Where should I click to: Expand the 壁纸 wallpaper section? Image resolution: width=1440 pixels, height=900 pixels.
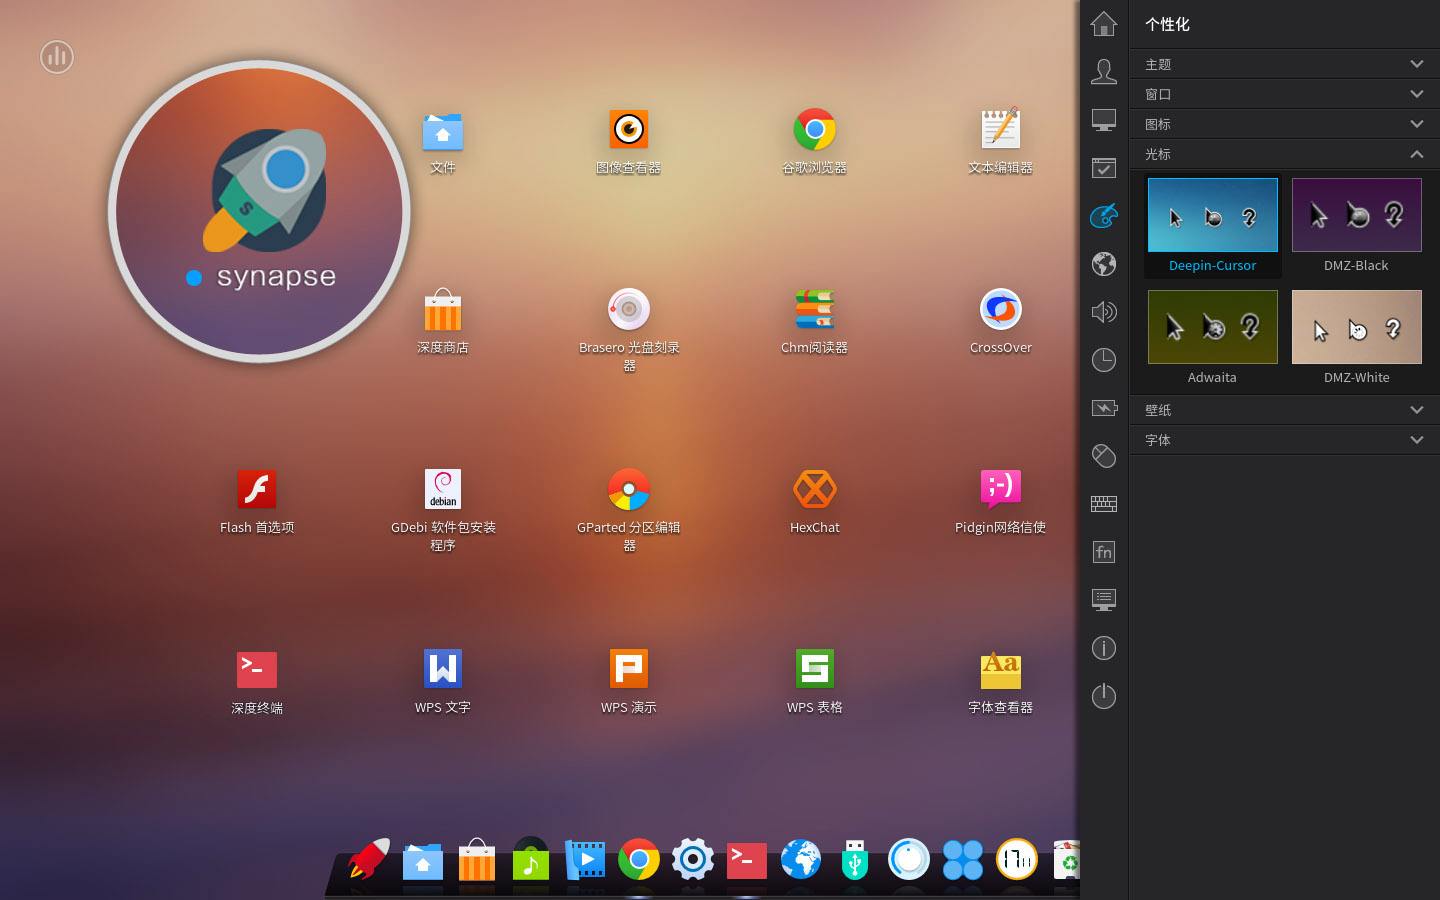point(1284,410)
